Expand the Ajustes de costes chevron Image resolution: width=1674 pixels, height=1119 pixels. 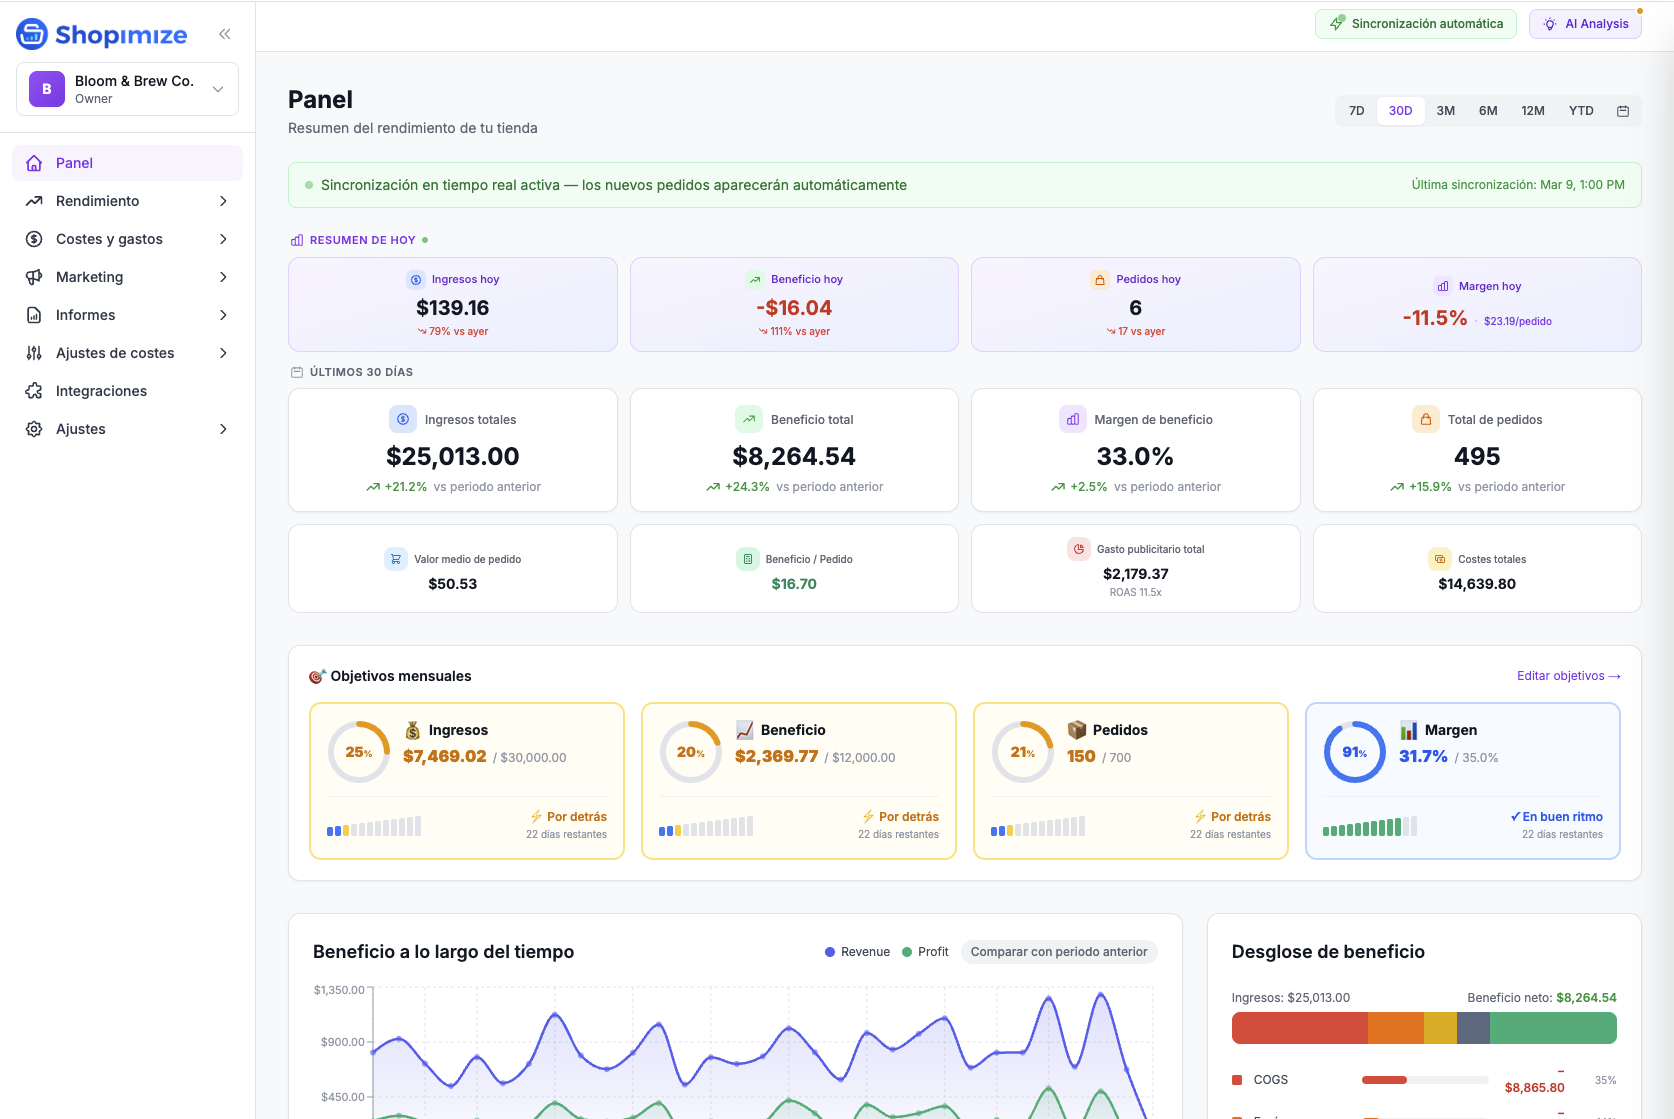(223, 353)
